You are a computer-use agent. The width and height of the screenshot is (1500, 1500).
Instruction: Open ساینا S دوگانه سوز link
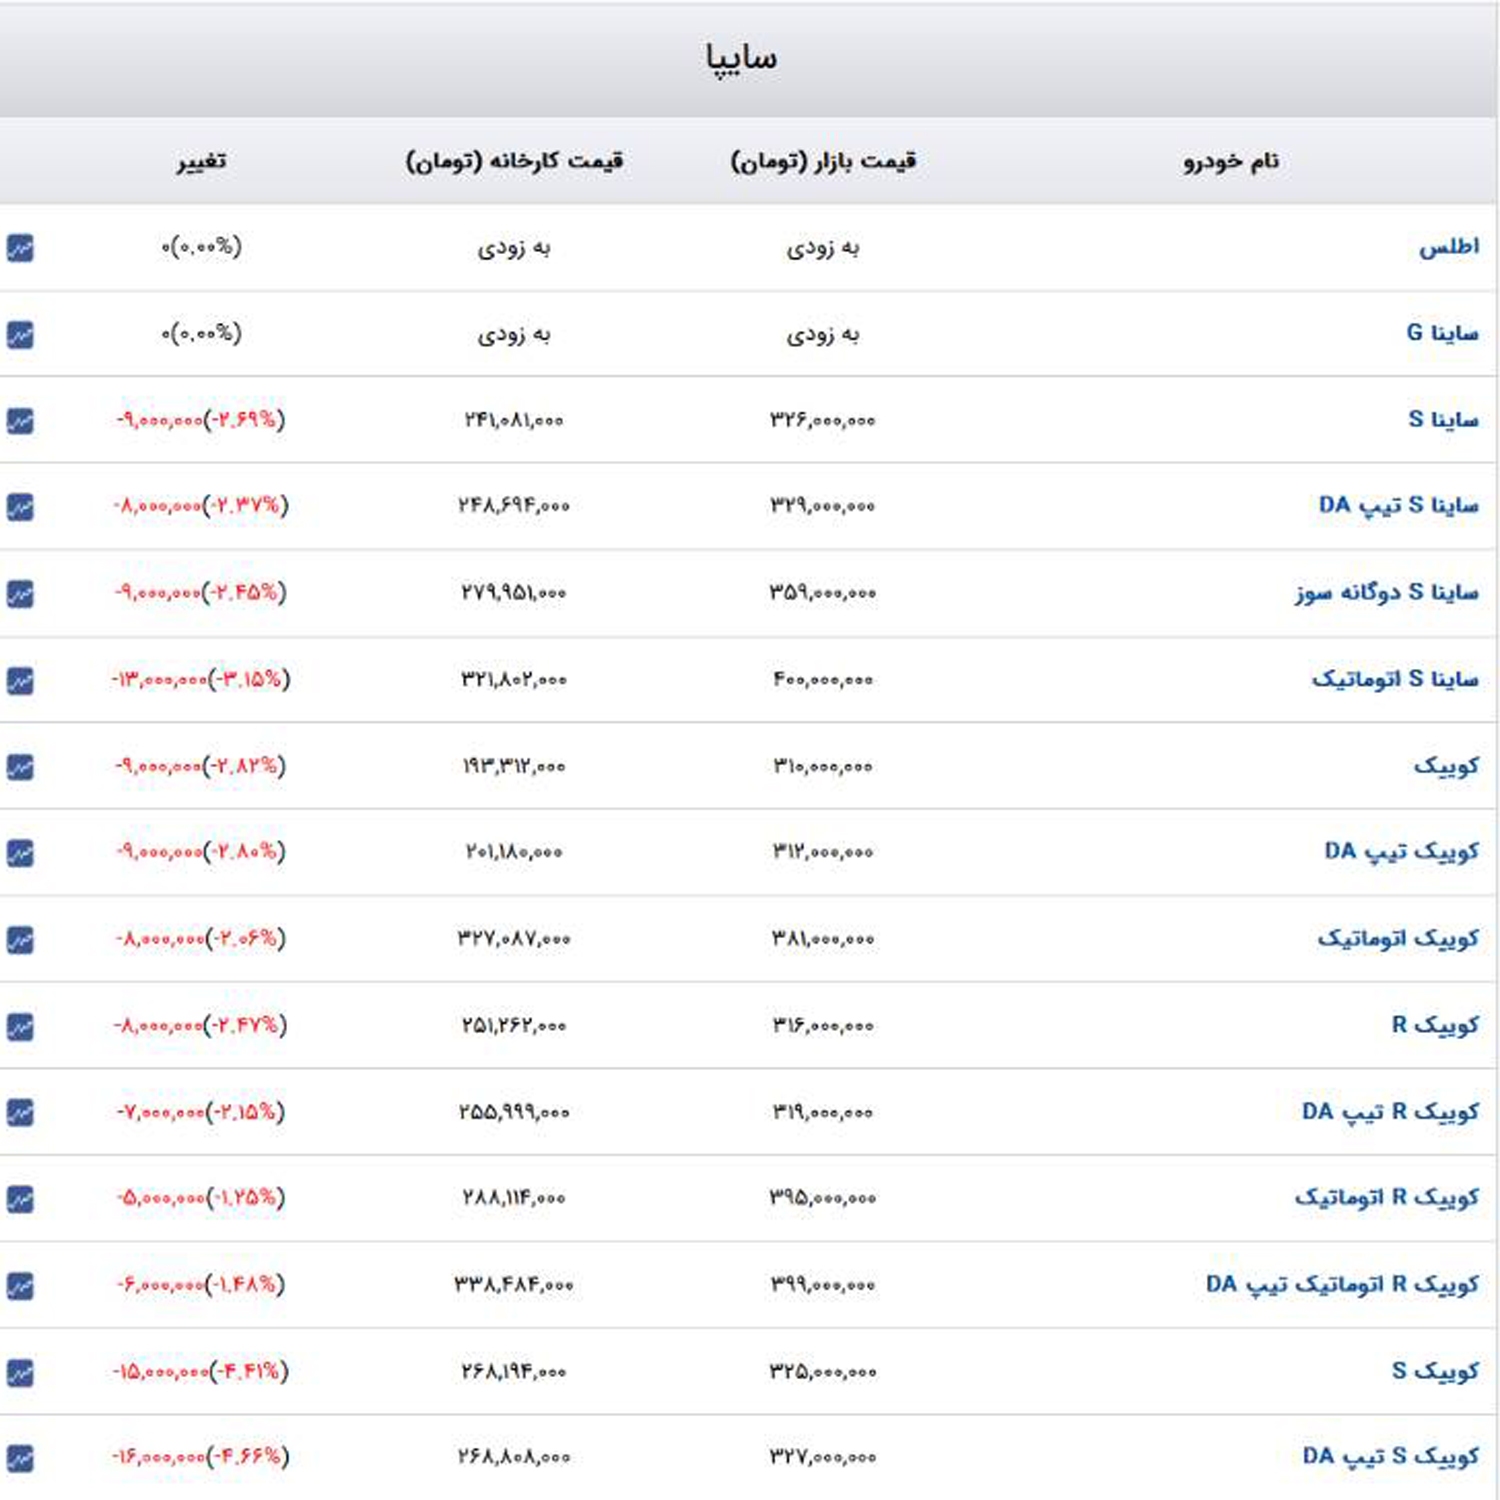[x=1386, y=593]
